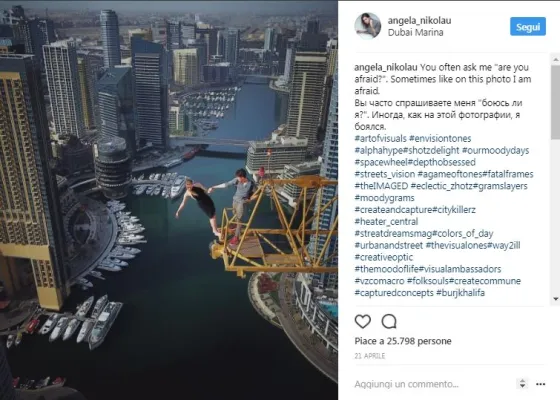
Task: Open angela_nikolau username in header
Action: (x=419, y=20)
